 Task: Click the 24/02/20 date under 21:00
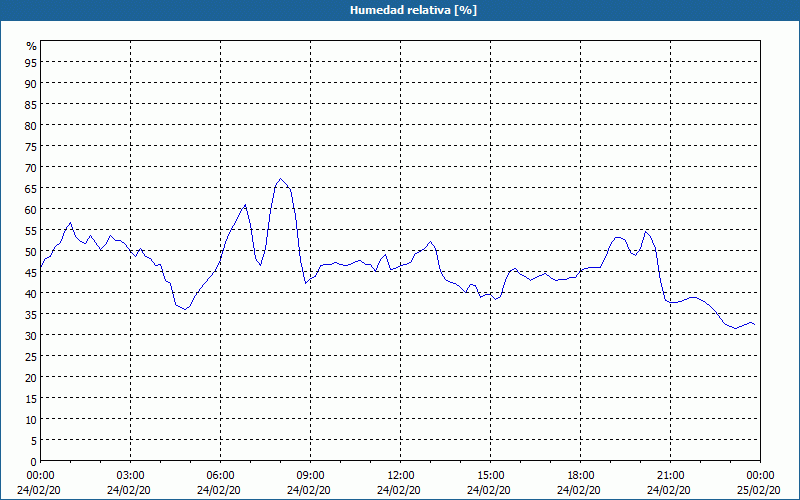[x=669, y=490]
